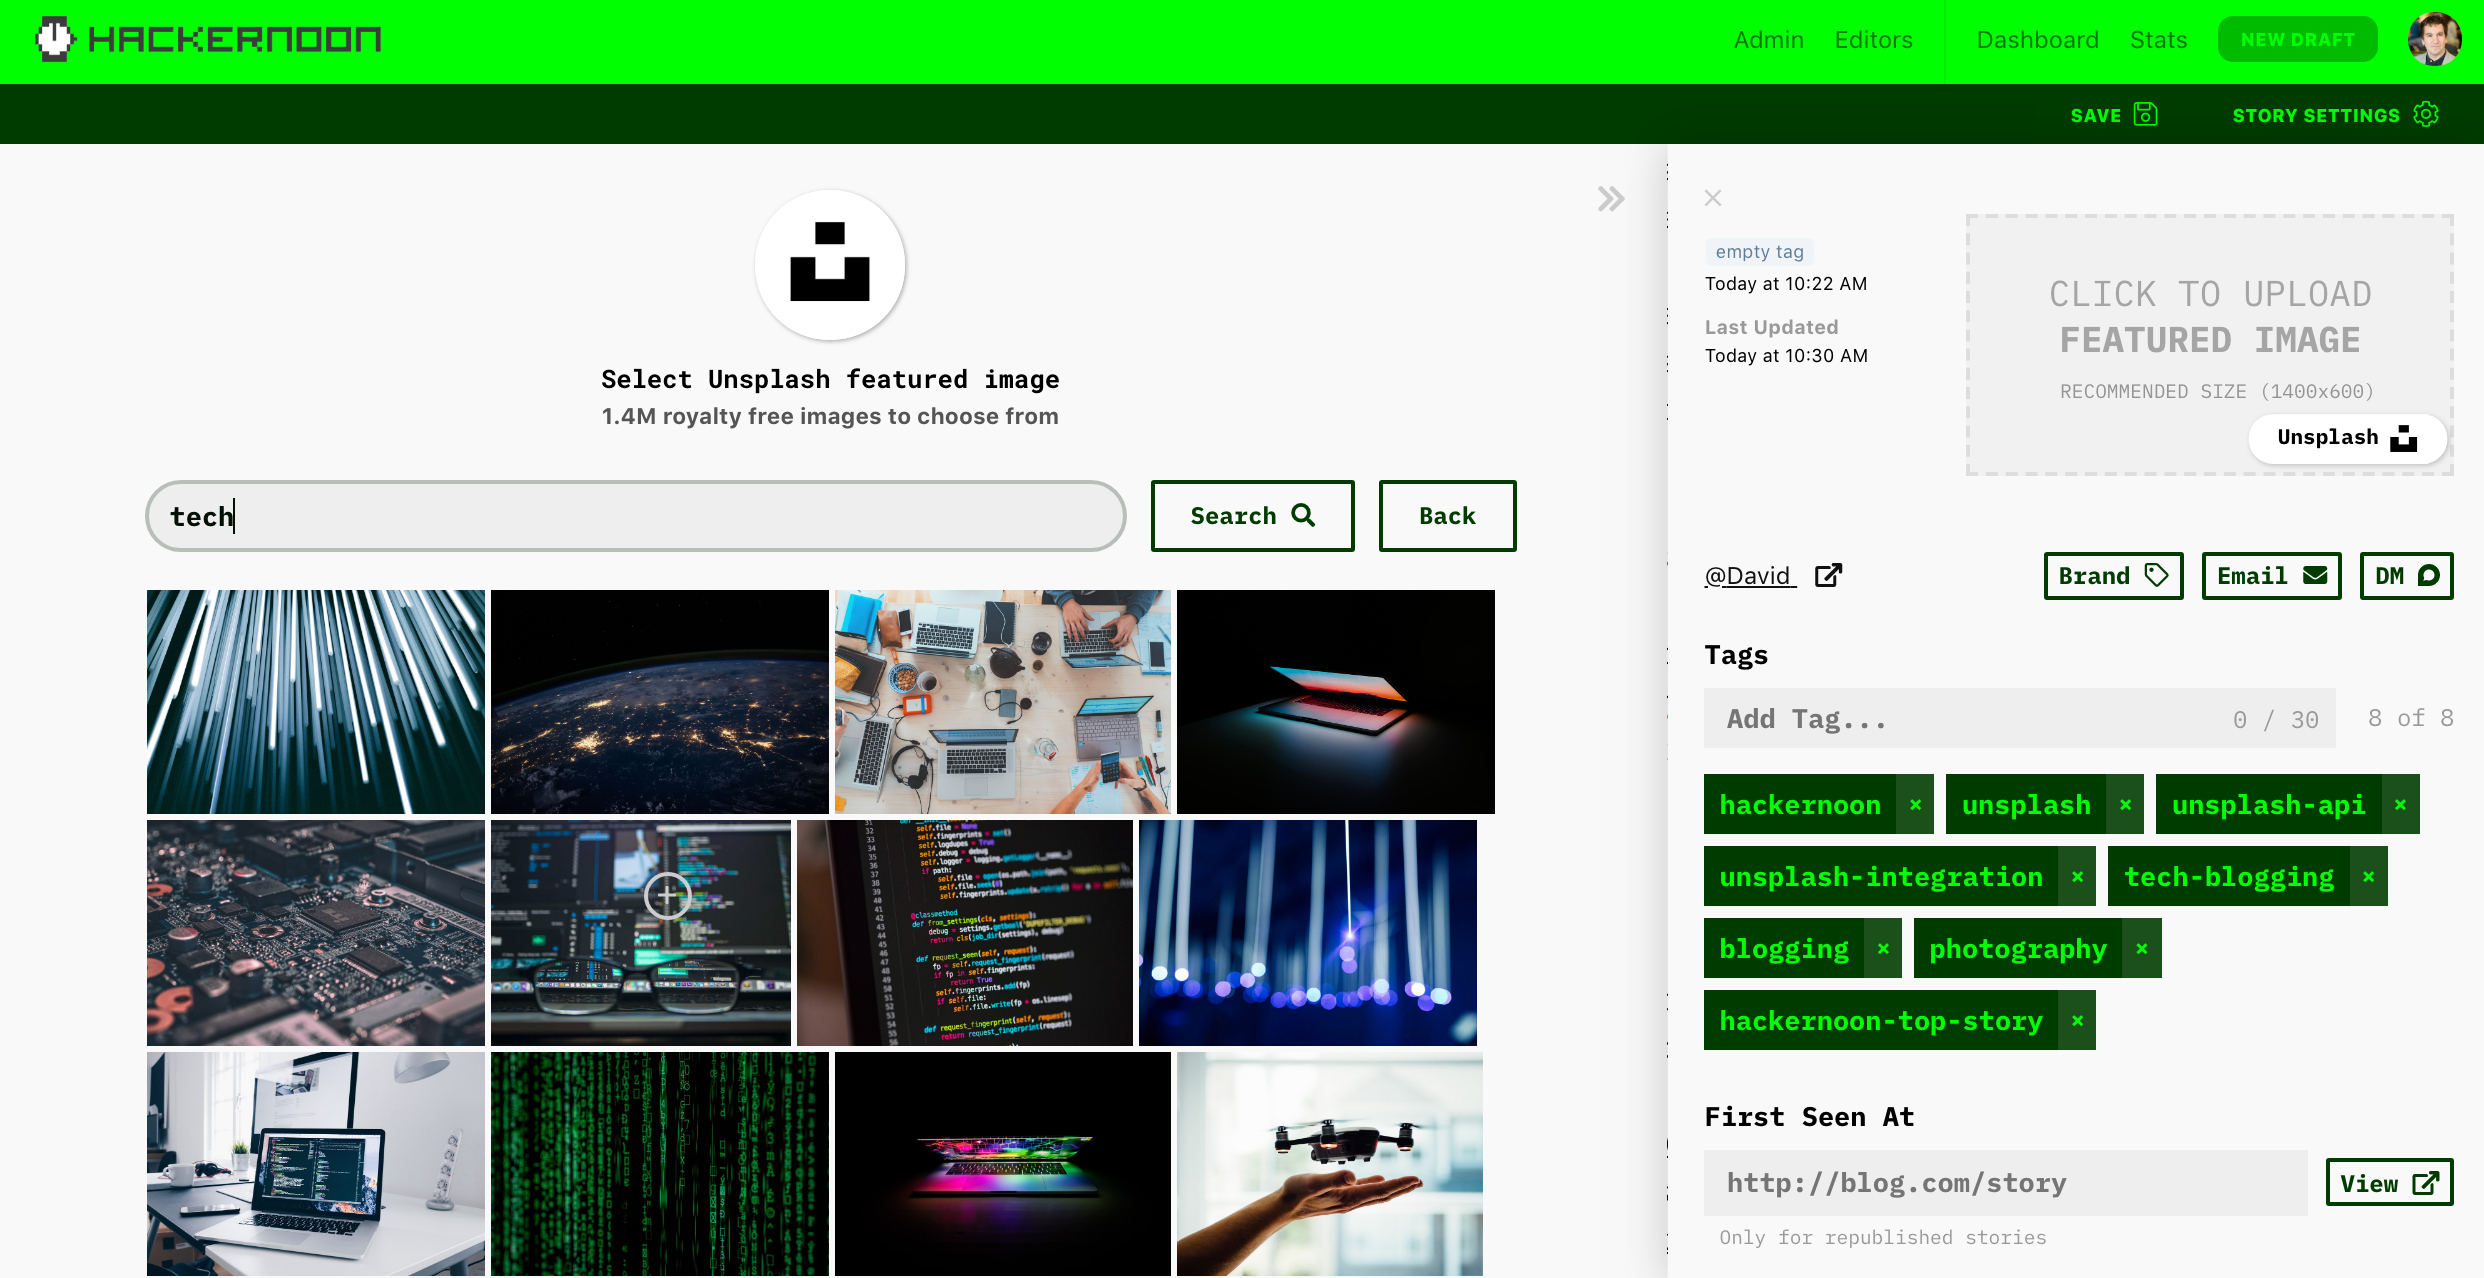Image resolution: width=2484 pixels, height=1278 pixels.
Task: Remove the hackernoon tag
Action: [x=1915, y=805]
